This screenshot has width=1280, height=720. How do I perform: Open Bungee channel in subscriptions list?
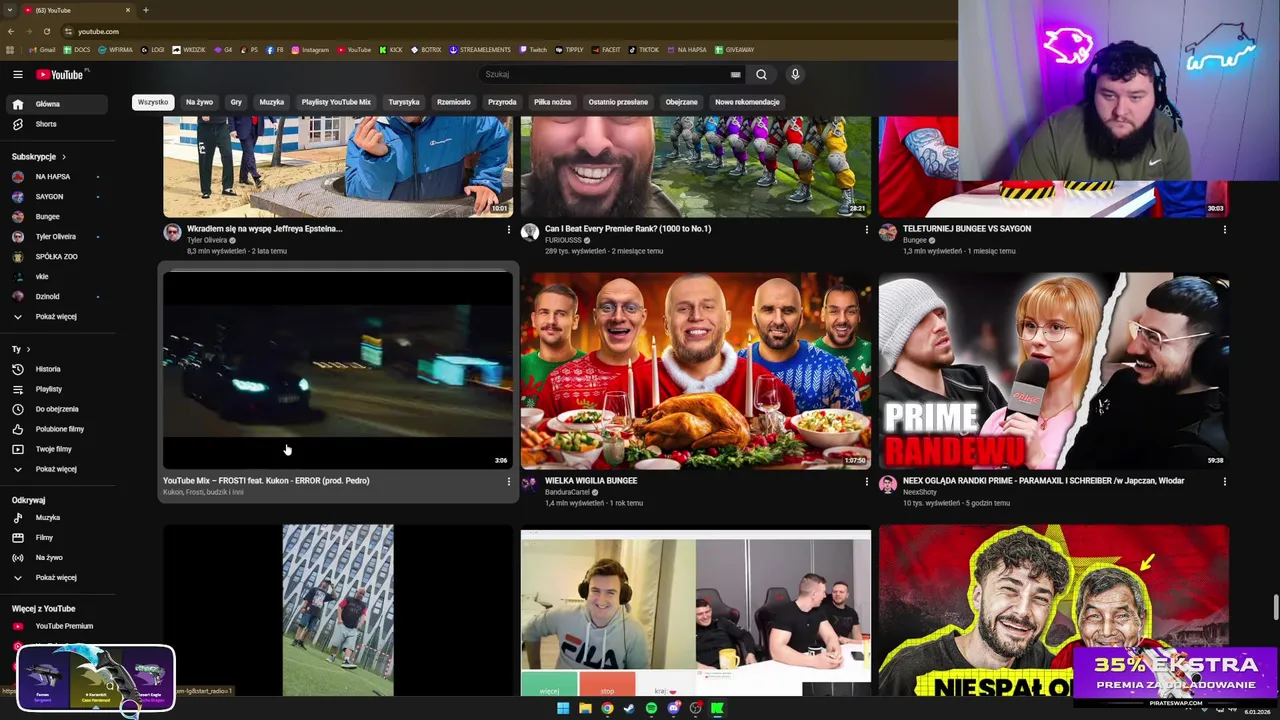pos(58,216)
